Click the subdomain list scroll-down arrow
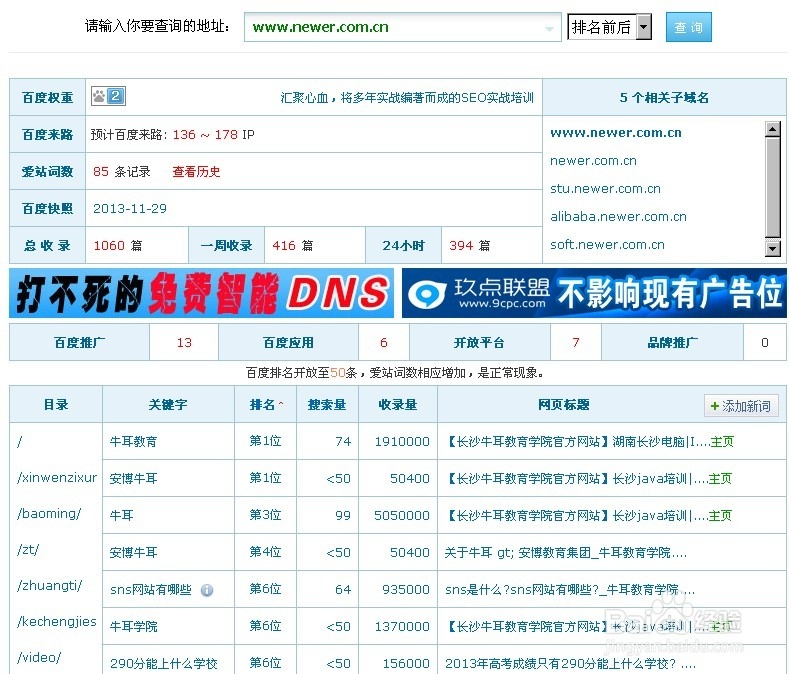789x674 pixels. point(772,248)
